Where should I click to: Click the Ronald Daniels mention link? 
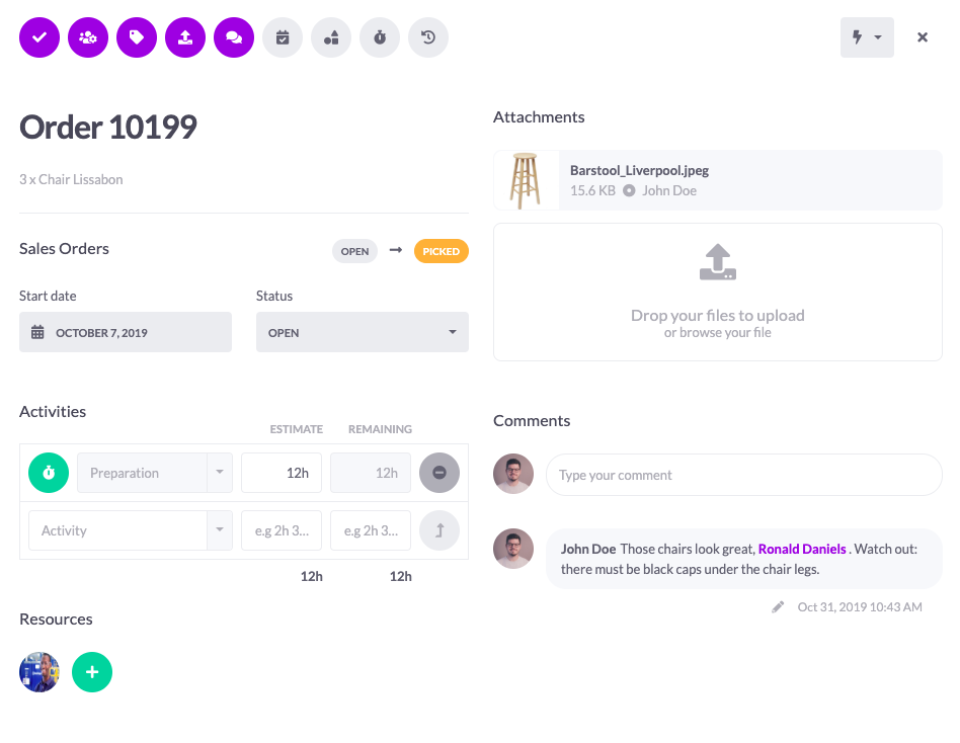(x=802, y=549)
